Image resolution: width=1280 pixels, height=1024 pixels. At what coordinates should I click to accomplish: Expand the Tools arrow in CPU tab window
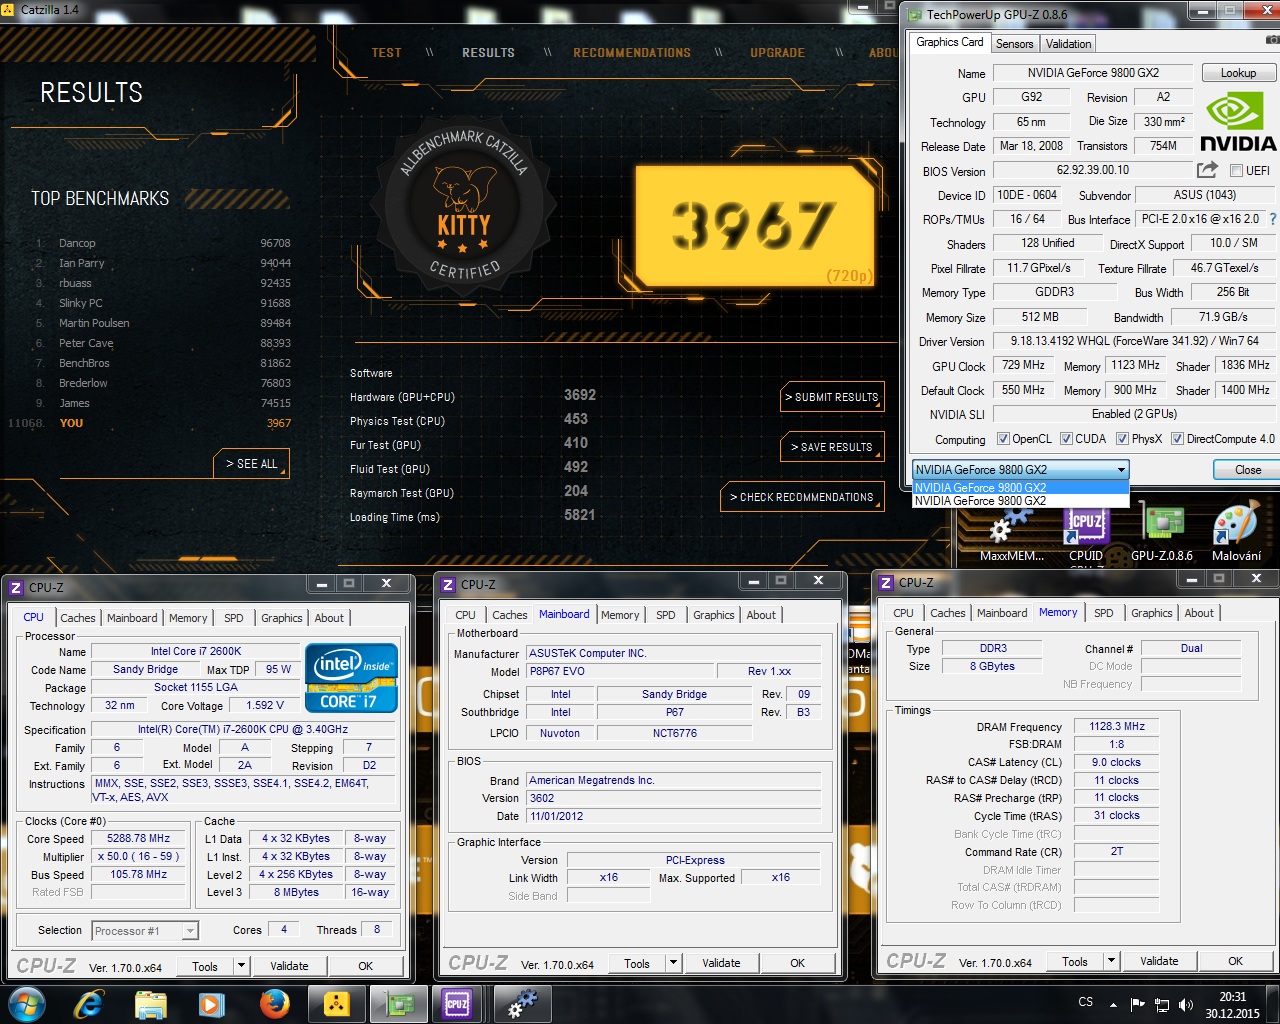tap(241, 966)
